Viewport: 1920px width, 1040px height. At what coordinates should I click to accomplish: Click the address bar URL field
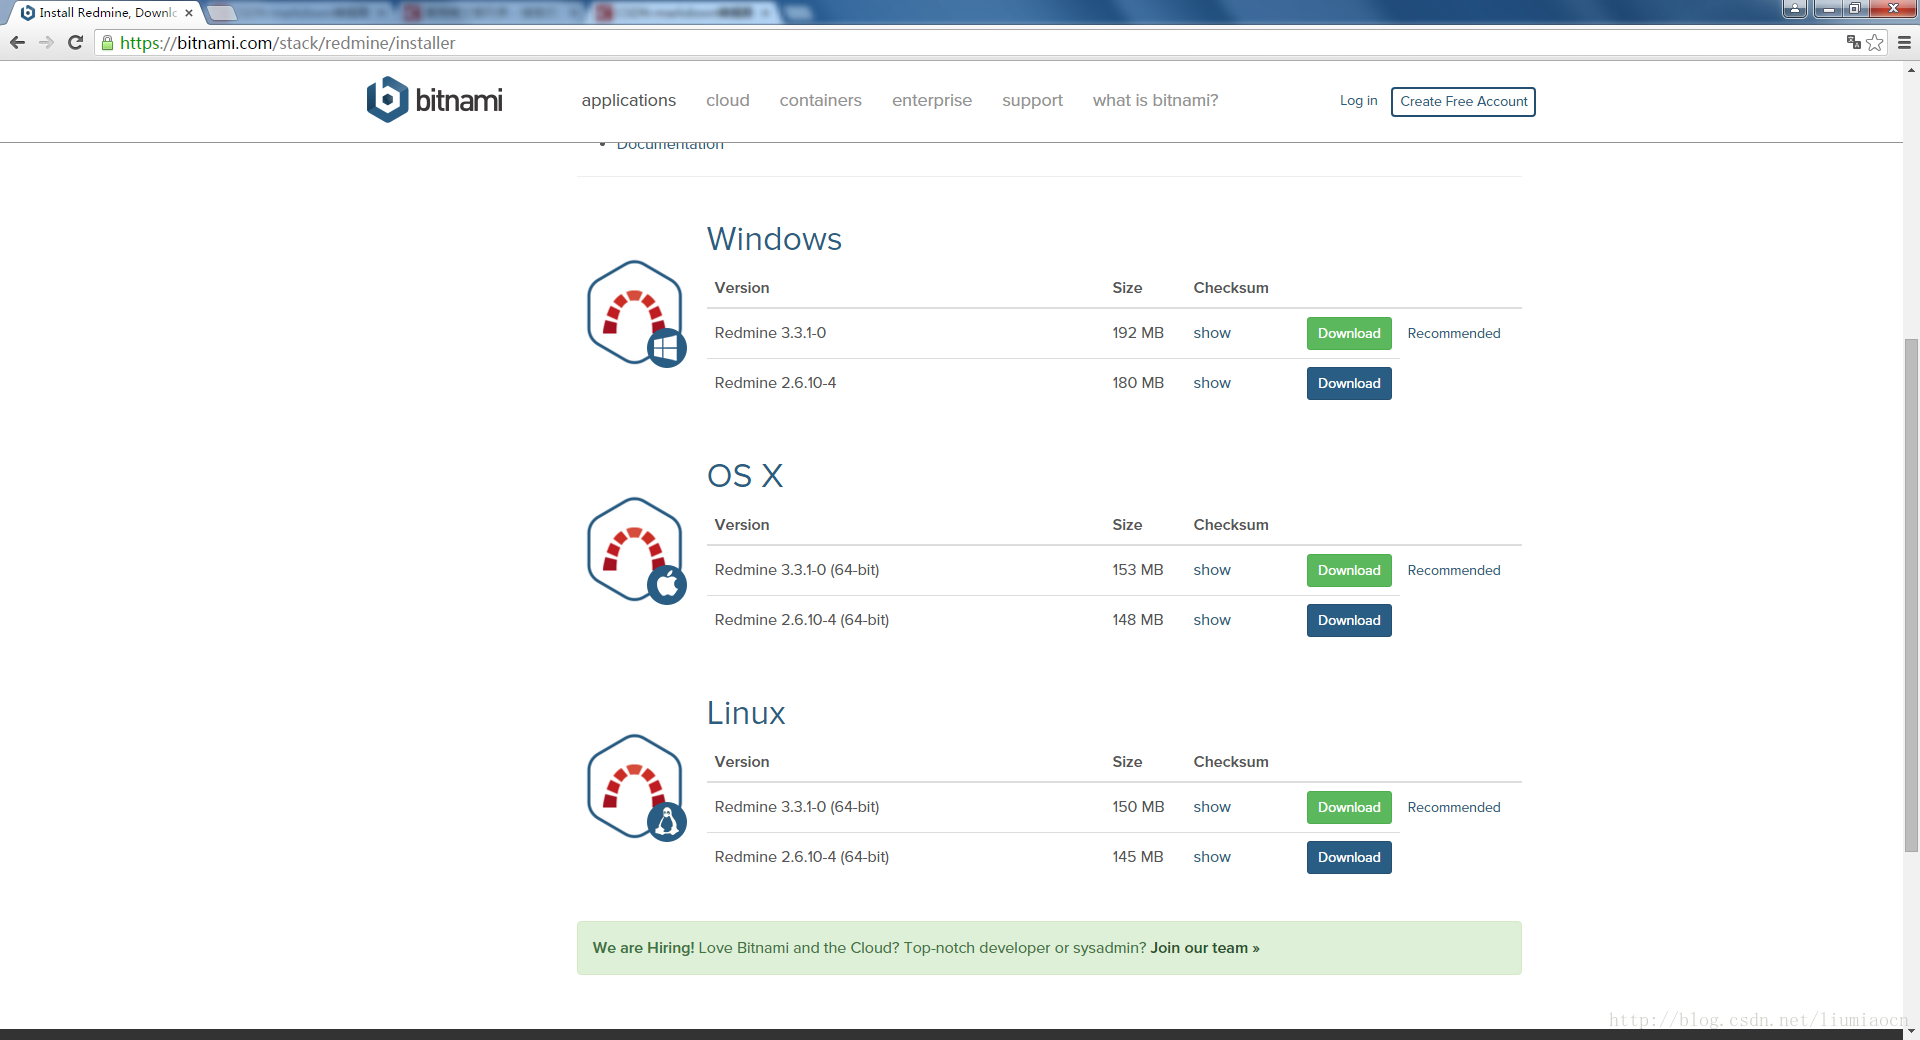click(x=970, y=42)
